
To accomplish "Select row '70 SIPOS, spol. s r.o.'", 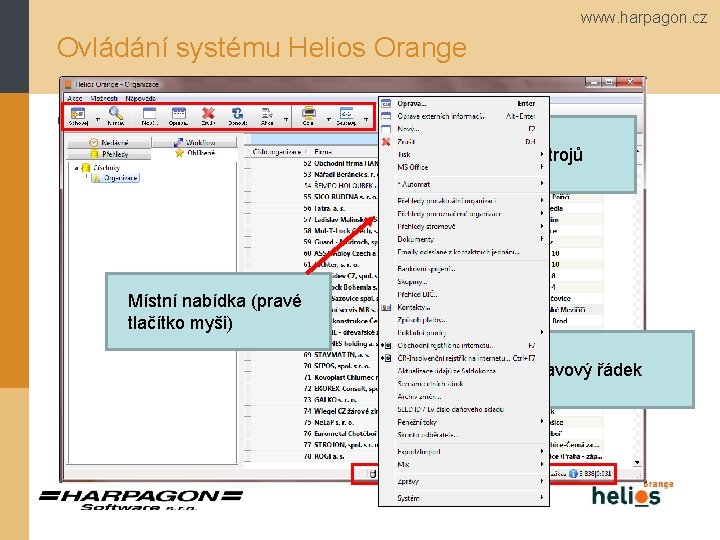I will [315, 366].
